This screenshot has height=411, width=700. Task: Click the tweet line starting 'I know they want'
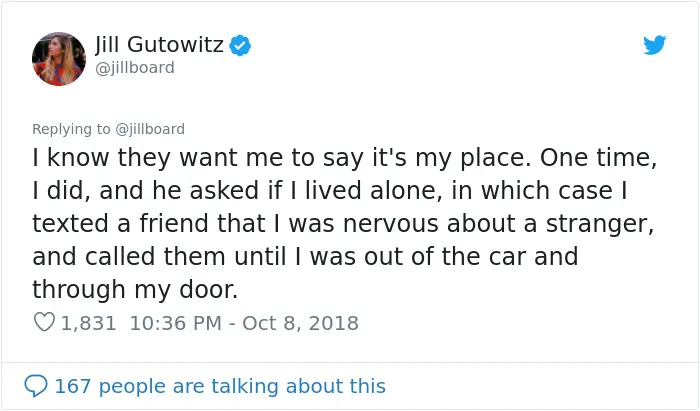345,158
